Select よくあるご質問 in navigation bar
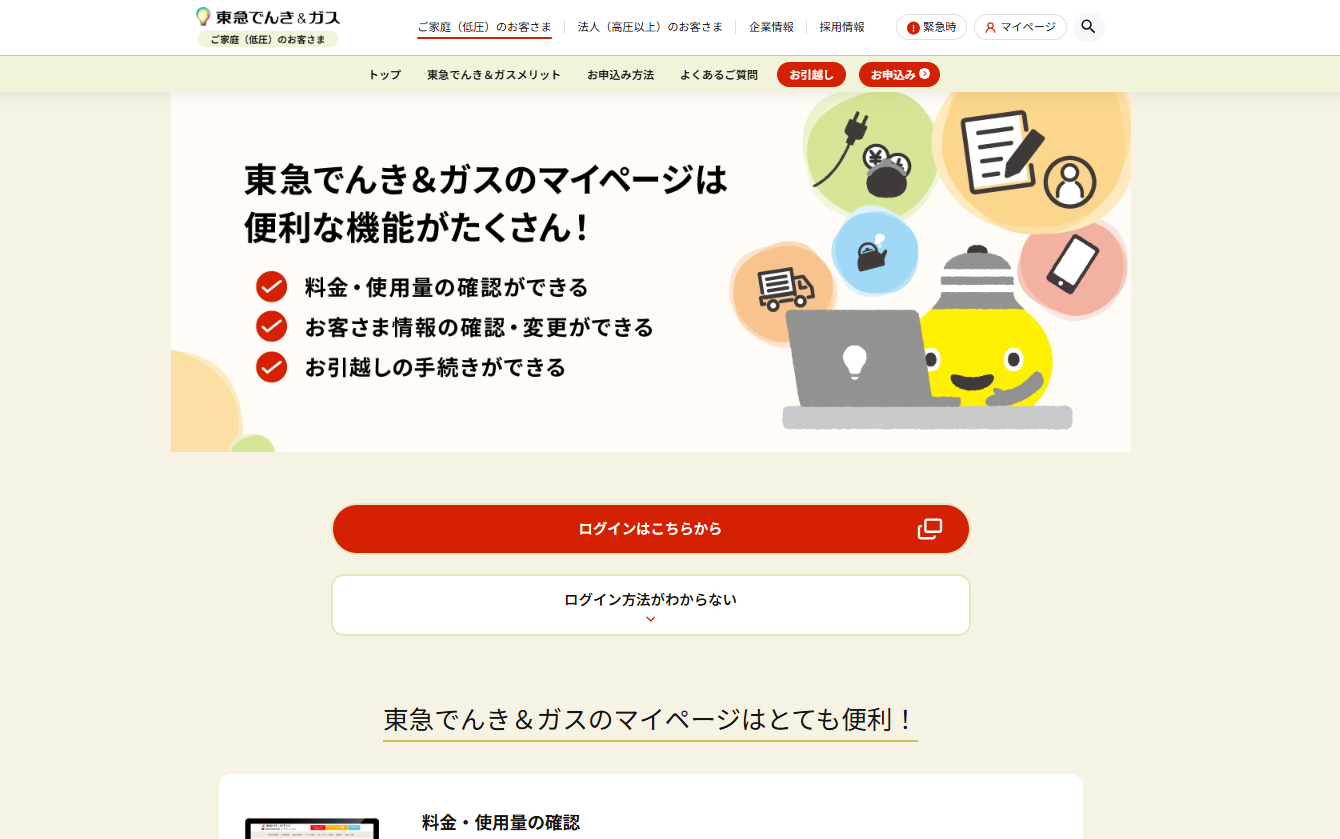This screenshot has width=1340, height=839. tap(719, 75)
